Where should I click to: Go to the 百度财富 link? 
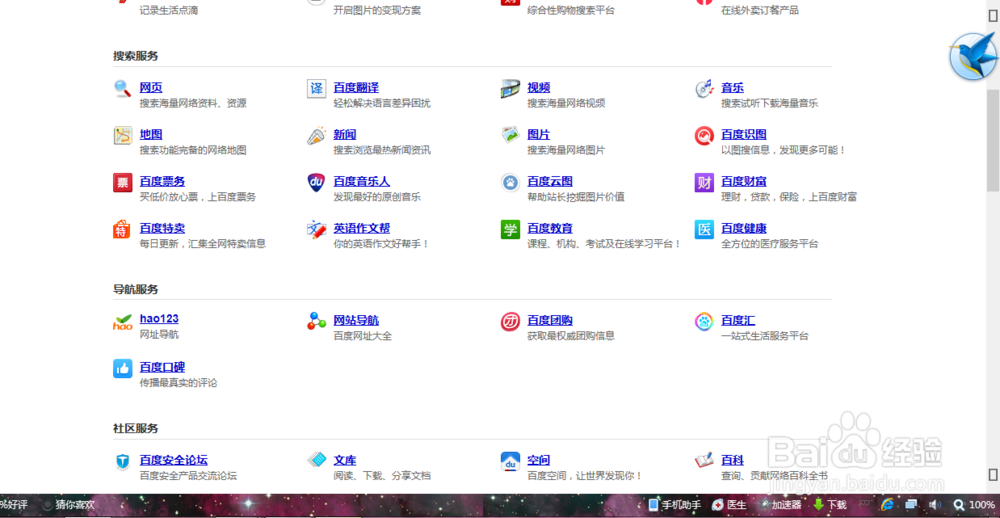point(744,182)
